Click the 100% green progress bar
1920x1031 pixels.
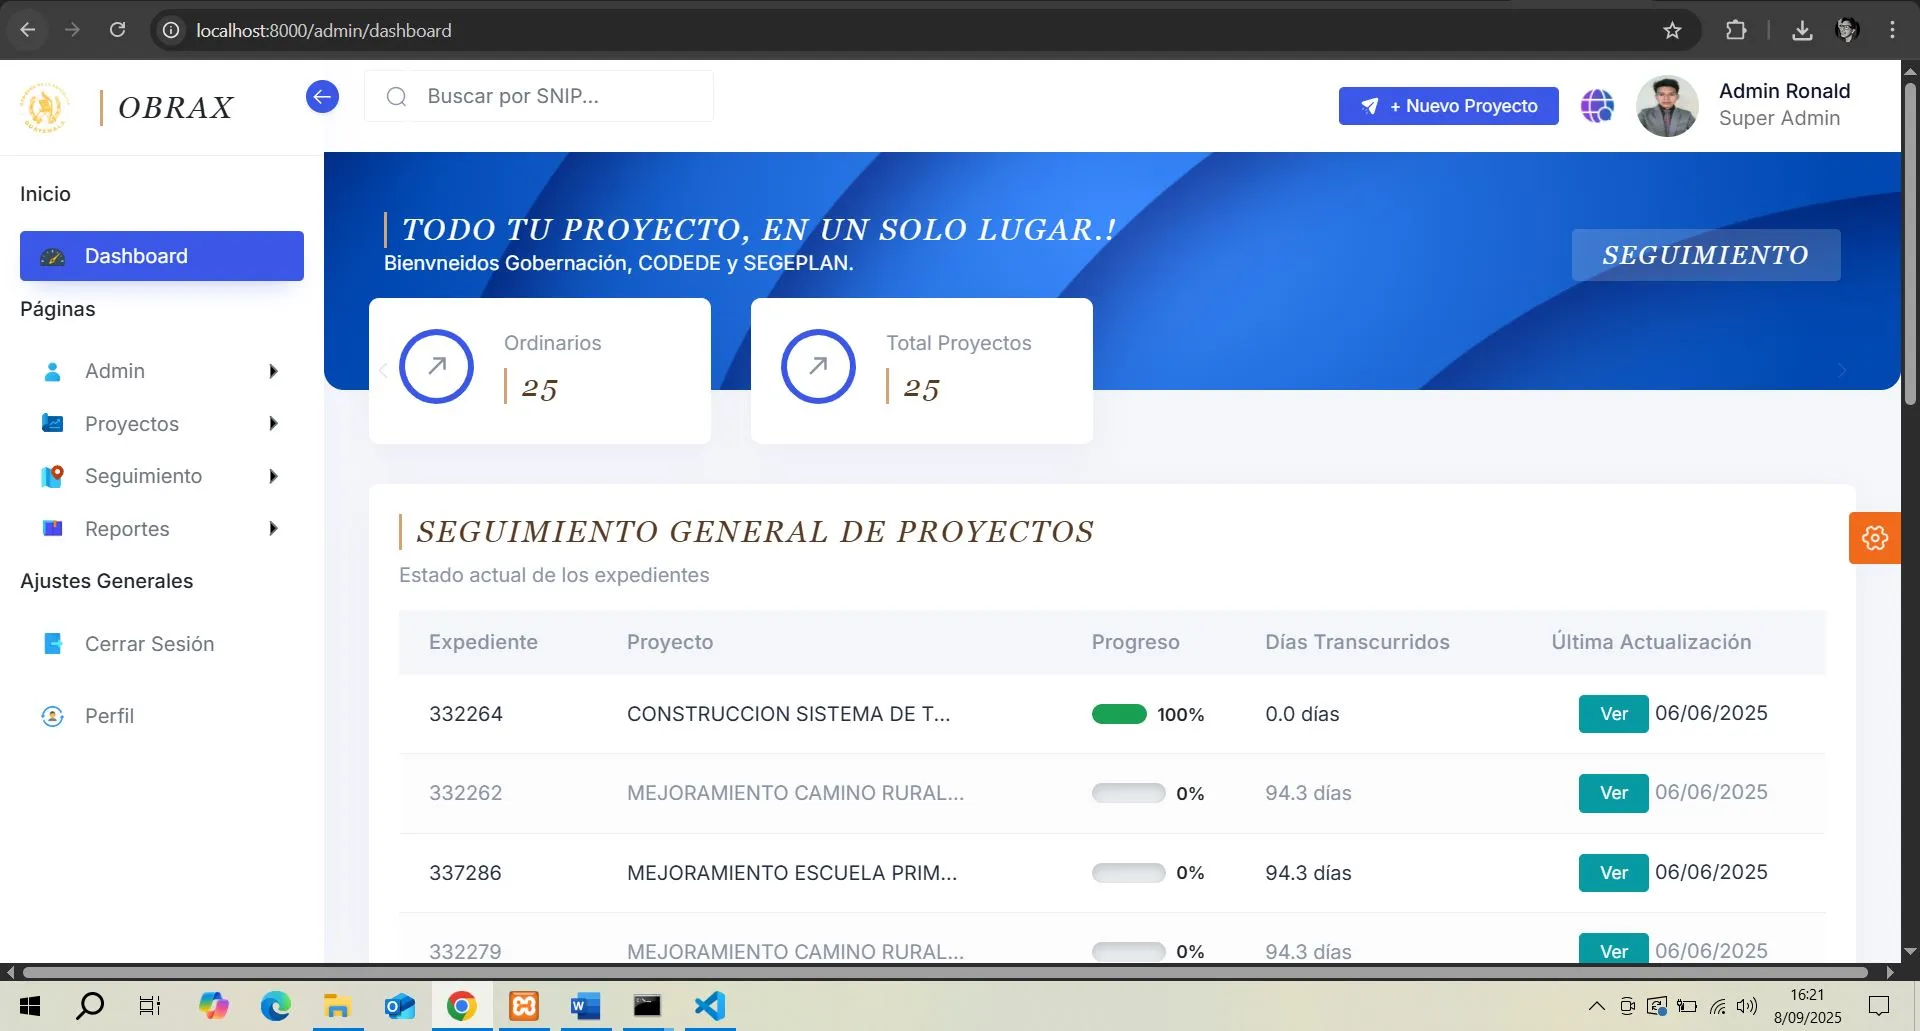click(x=1118, y=714)
